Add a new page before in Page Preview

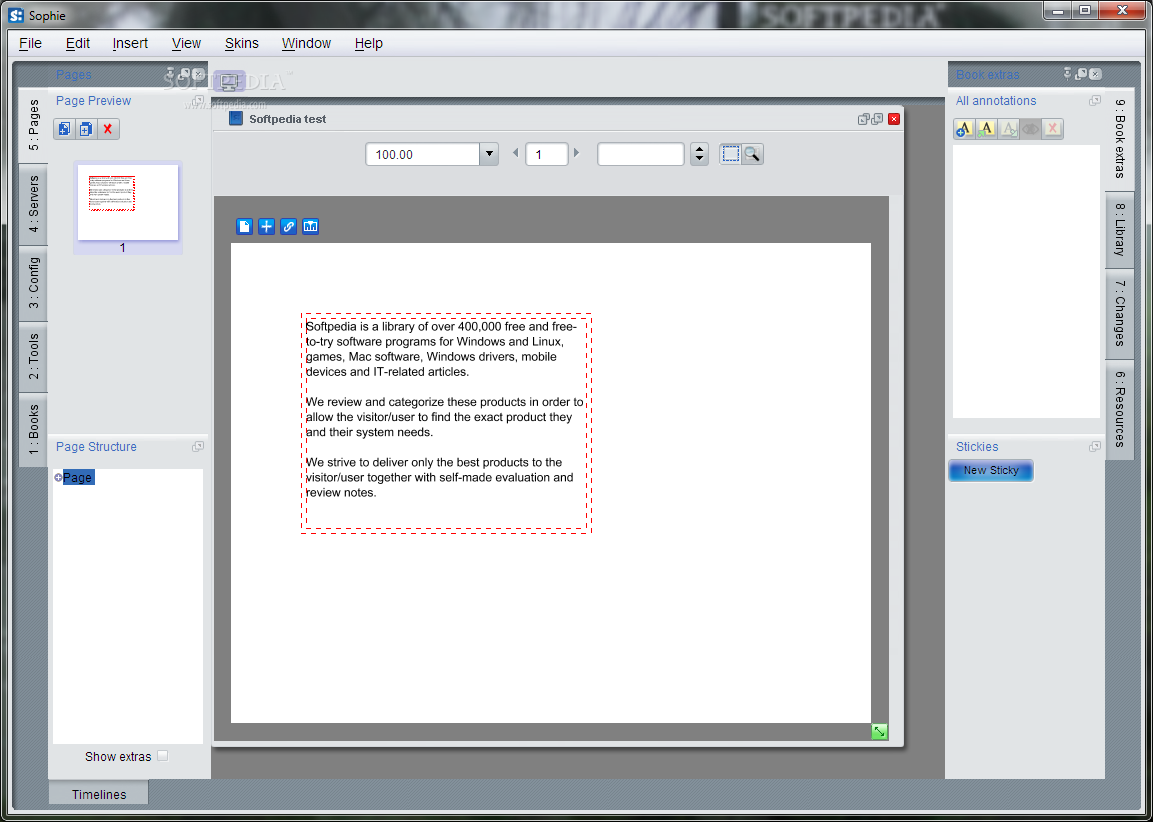(x=65, y=129)
